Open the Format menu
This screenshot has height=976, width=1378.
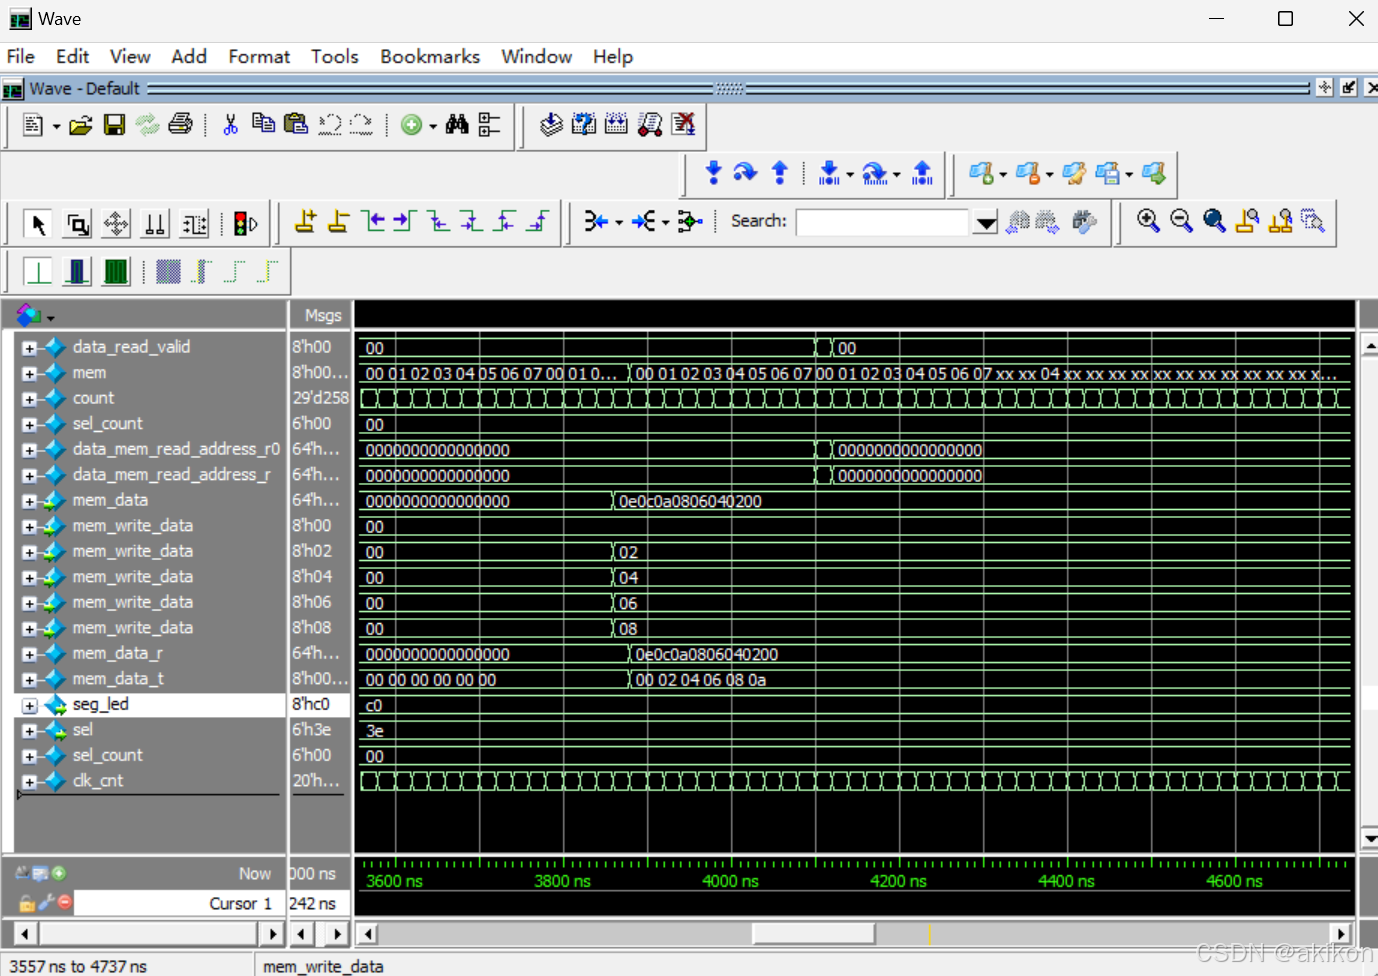(258, 57)
